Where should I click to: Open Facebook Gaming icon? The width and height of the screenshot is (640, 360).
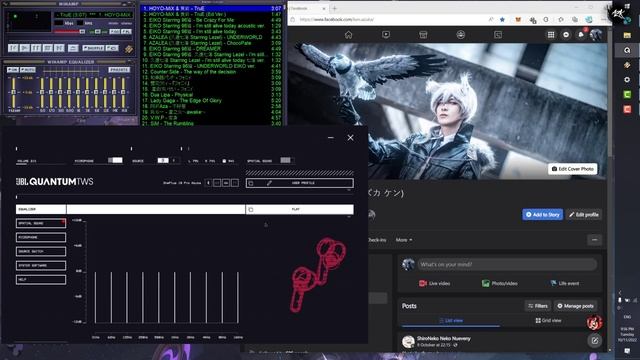point(498,35)
